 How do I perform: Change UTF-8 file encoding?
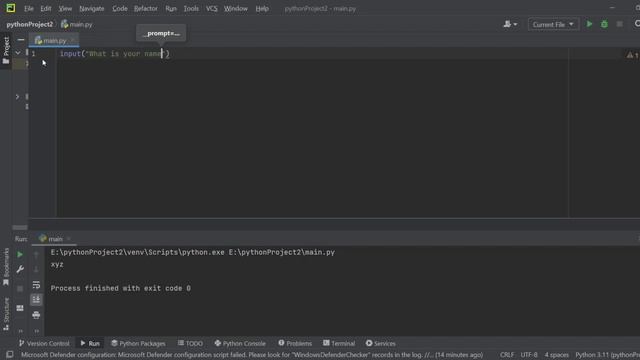pyautogui.click(x=529, y=355)
